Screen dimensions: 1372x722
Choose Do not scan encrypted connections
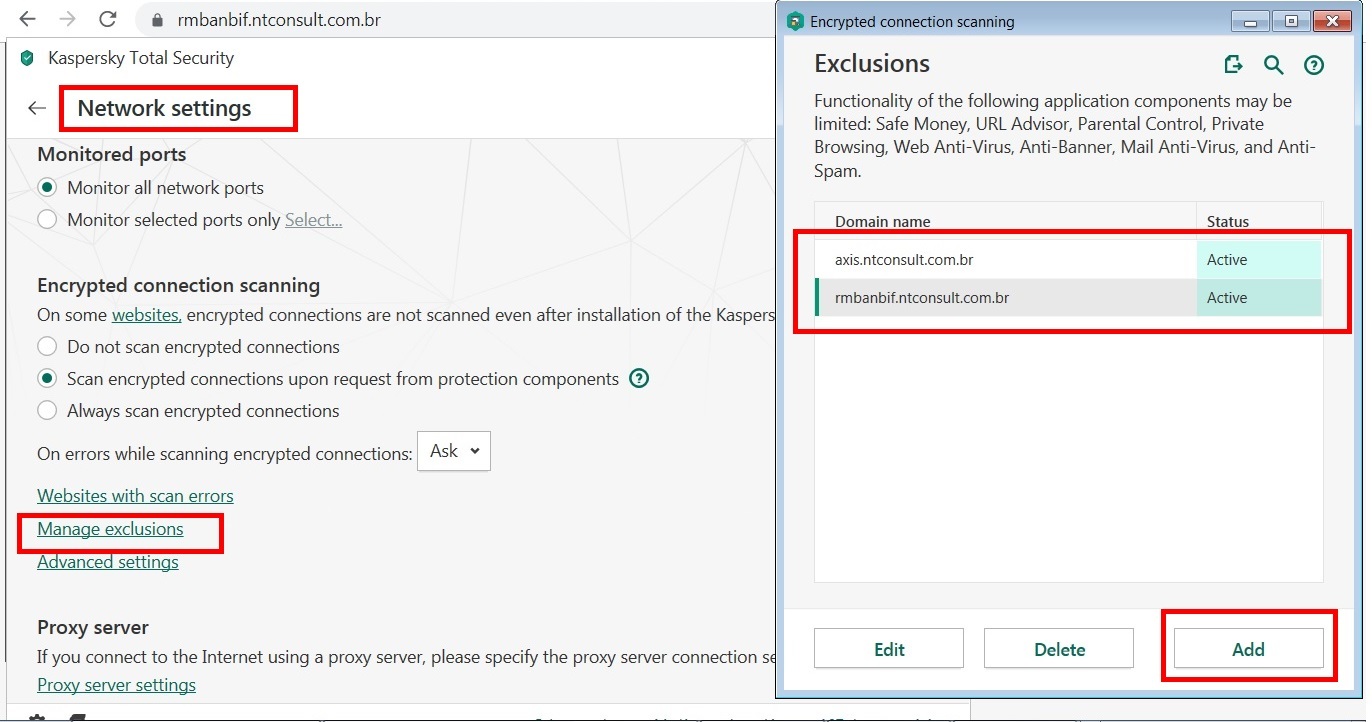tap(47, 347)
